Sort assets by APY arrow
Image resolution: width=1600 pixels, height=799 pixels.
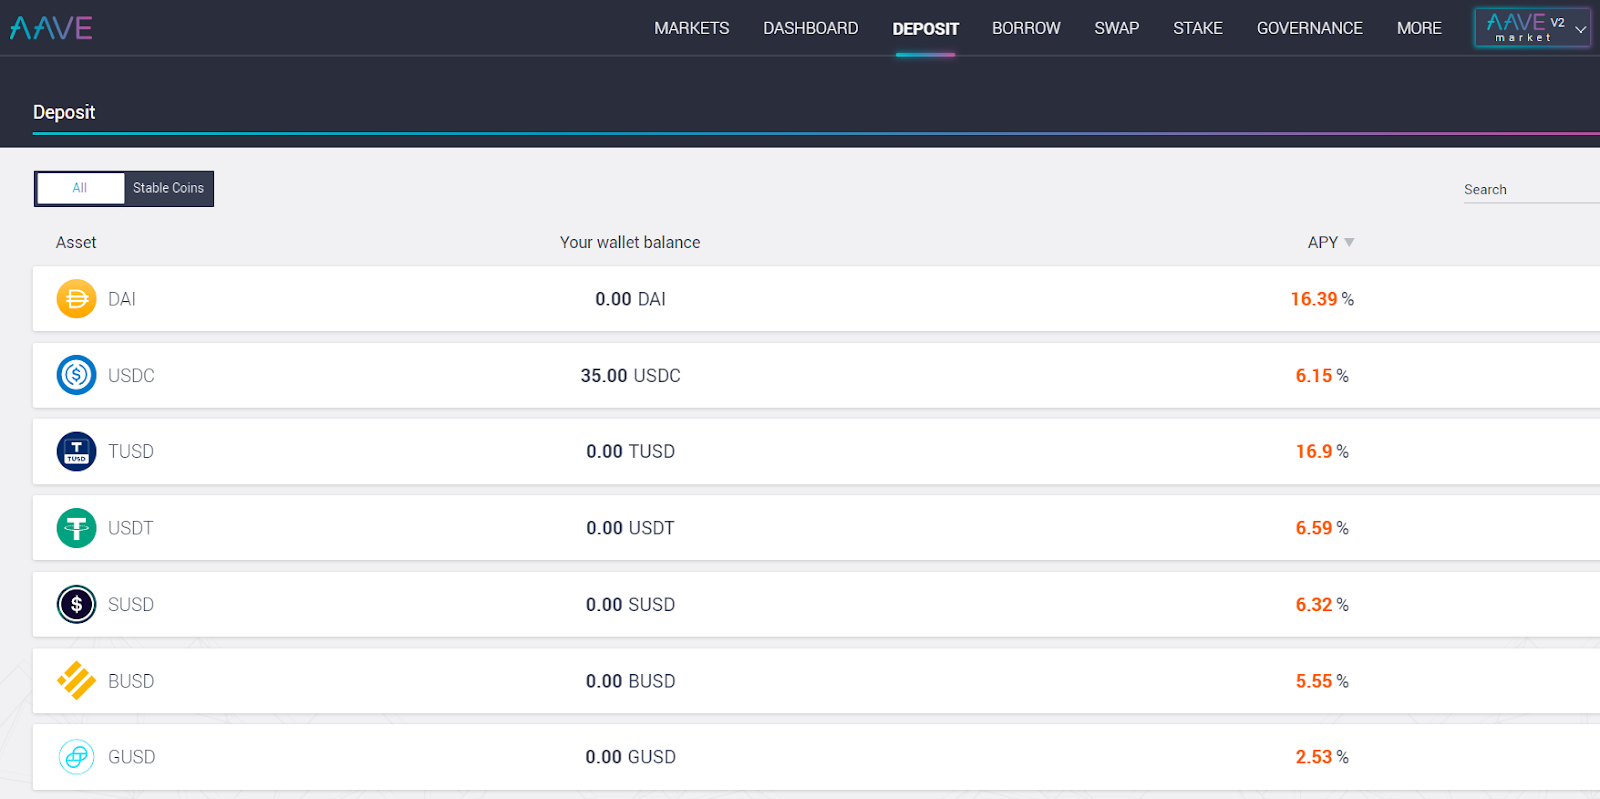point(1349,242)
